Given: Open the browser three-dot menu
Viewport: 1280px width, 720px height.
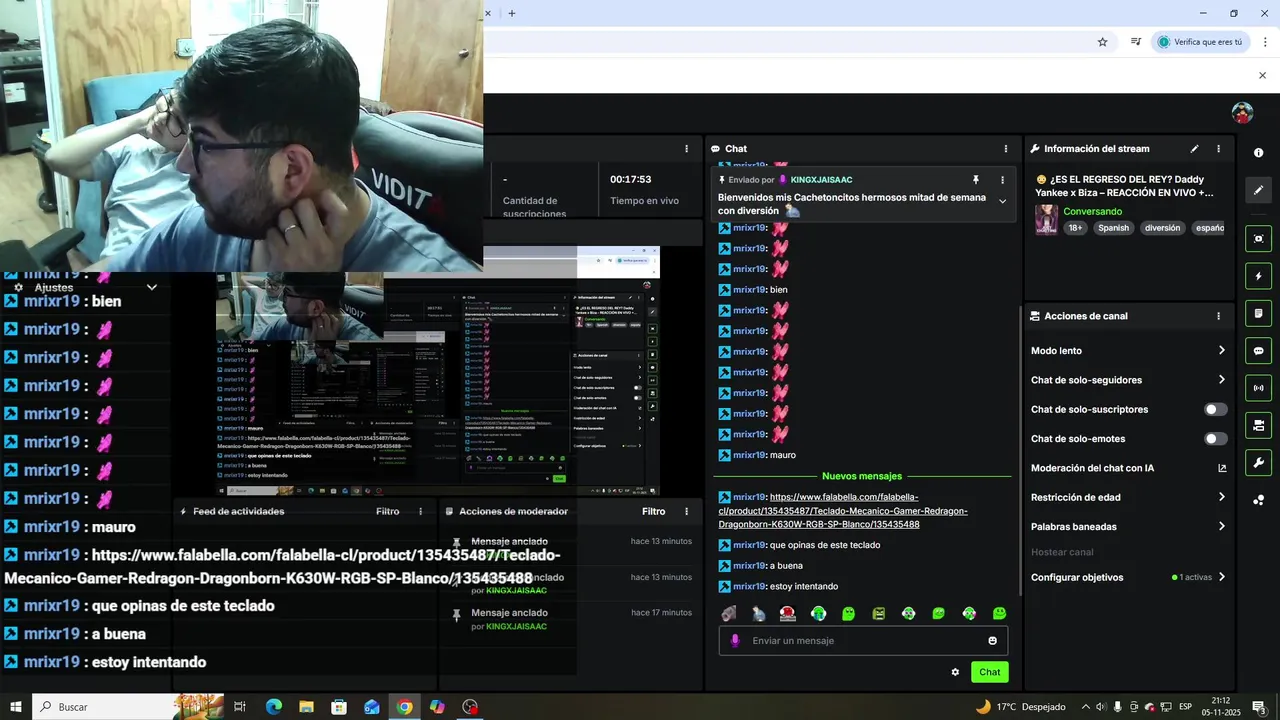Looking at the screenshot, I should (x=1265, y=42).
